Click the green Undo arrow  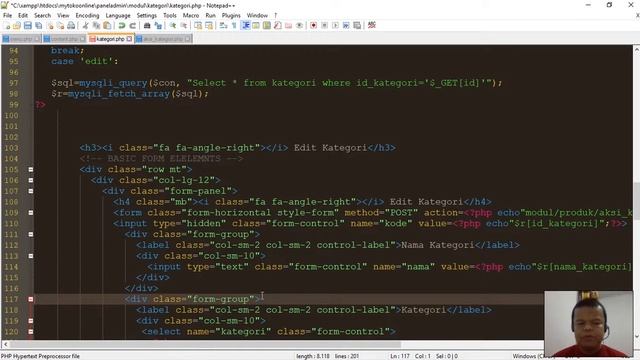[x=122, y=25]
